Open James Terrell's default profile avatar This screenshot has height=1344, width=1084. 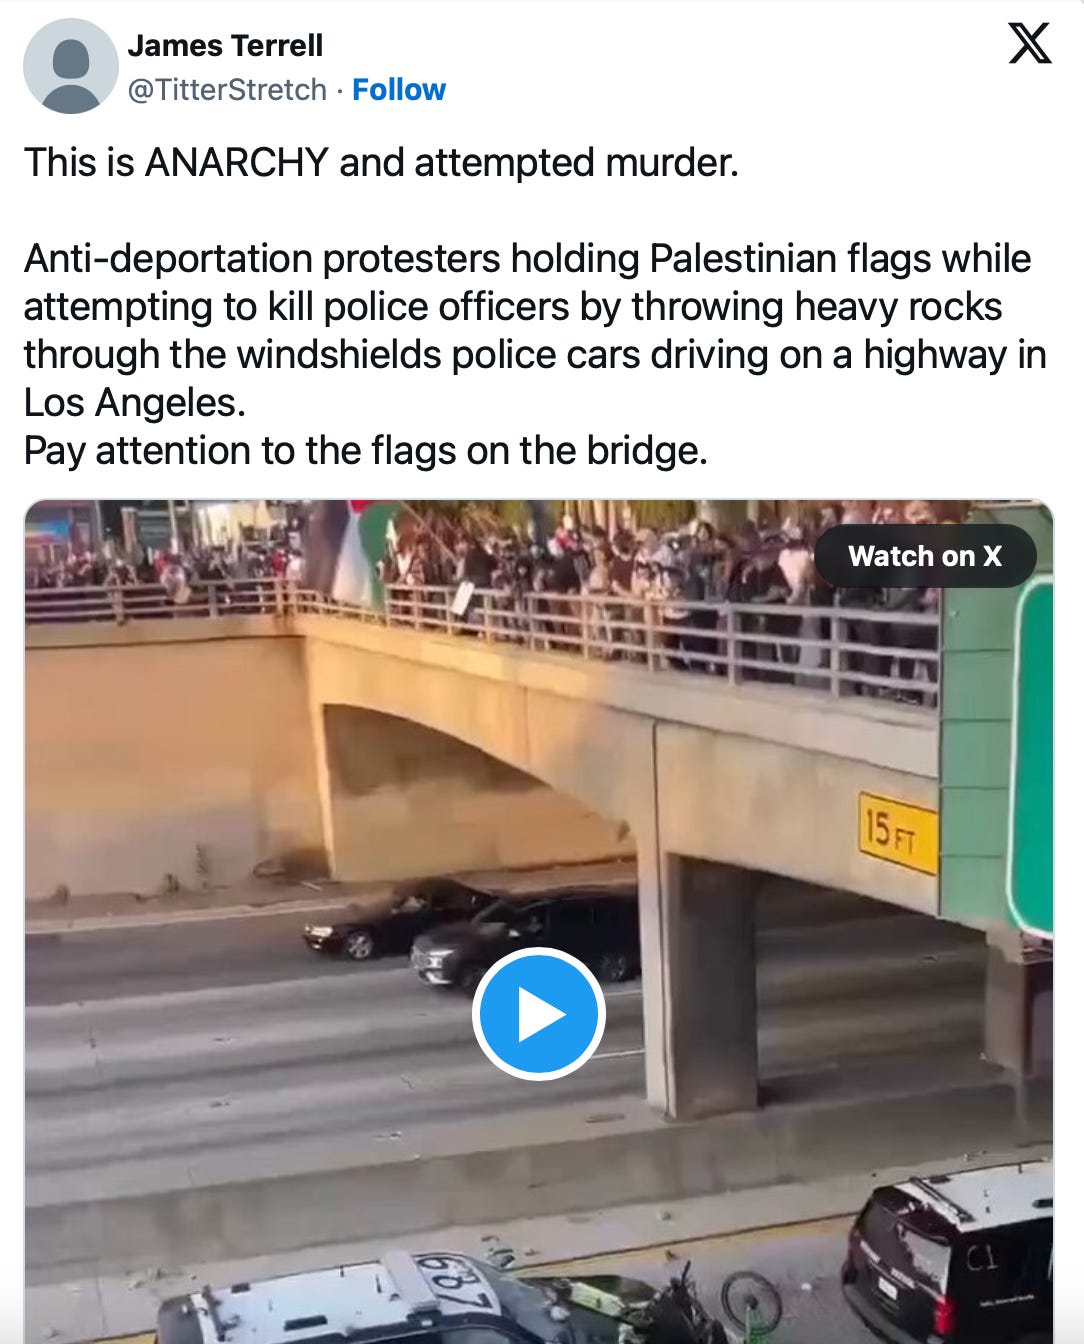click(x=70, y=66)
